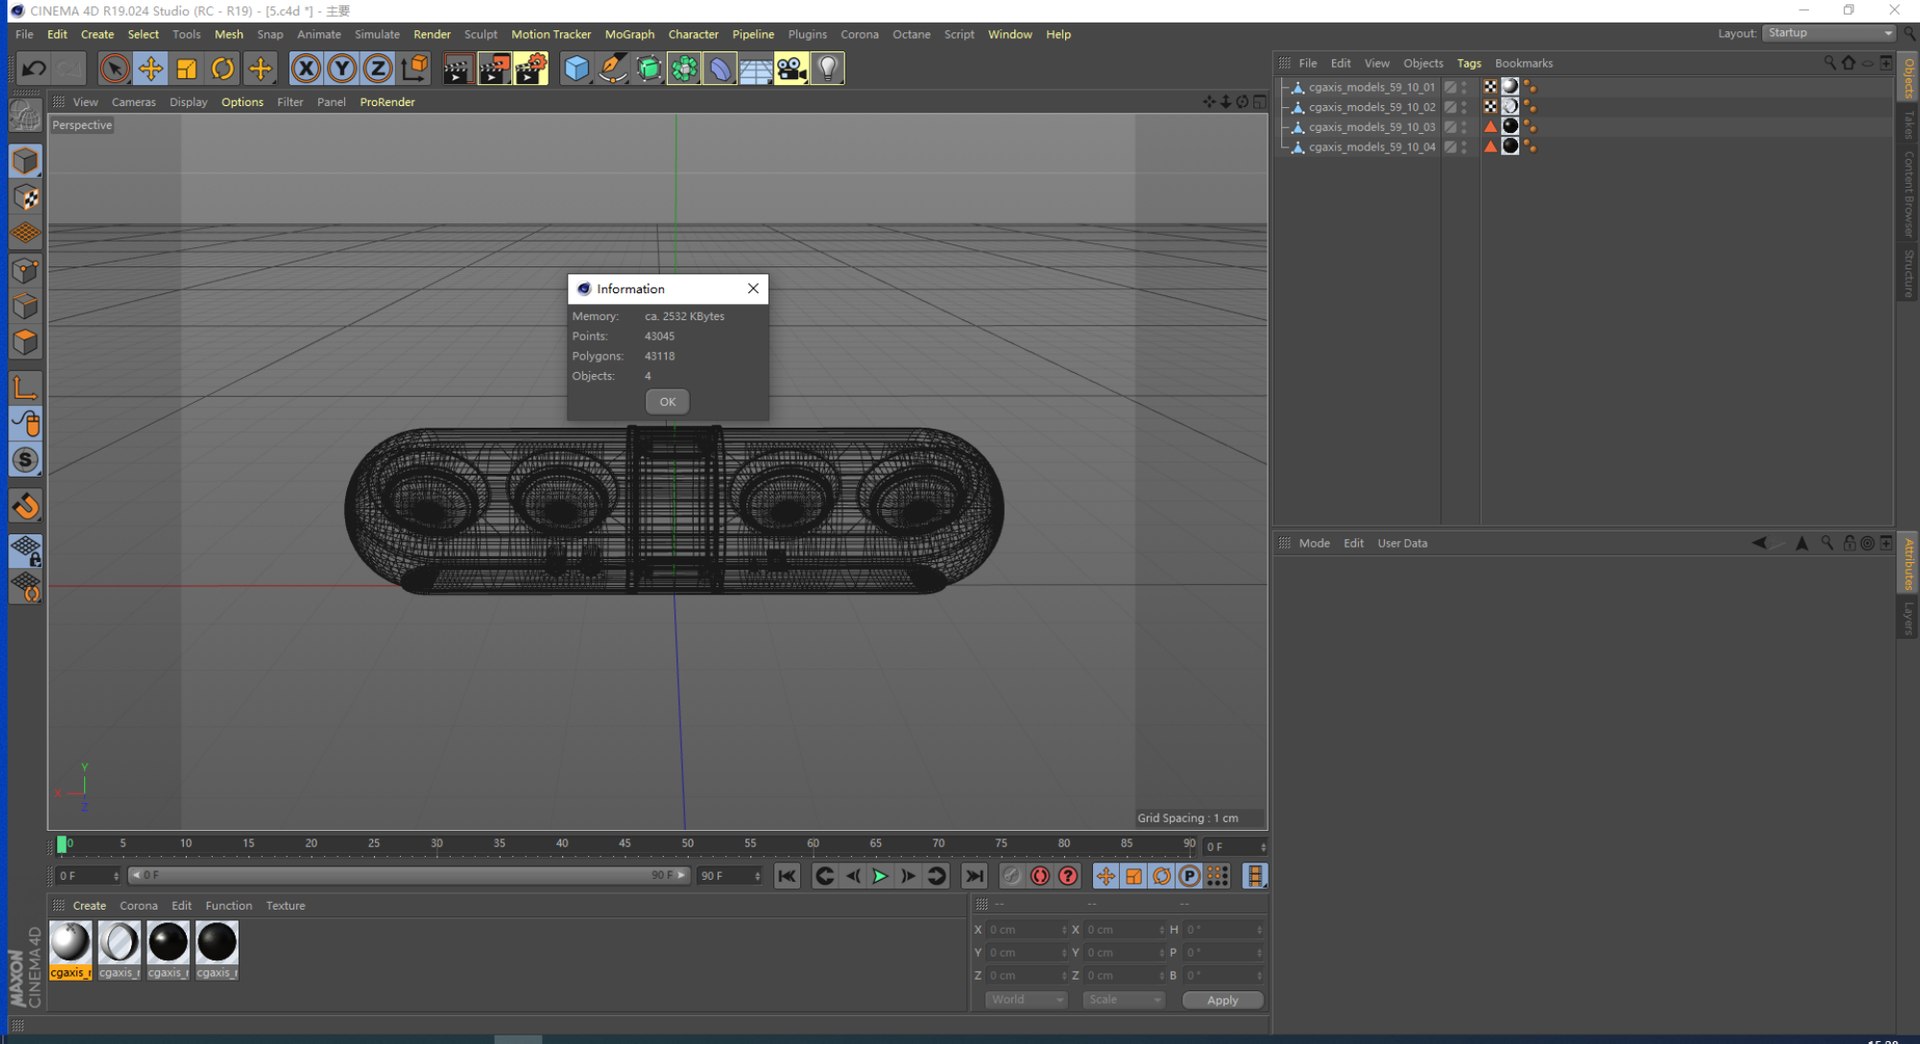Screen dimensions: 1920x1044
Task: Toggle visibility dots for cgaxis_models_59_10_01
Action: (1464, 87)
